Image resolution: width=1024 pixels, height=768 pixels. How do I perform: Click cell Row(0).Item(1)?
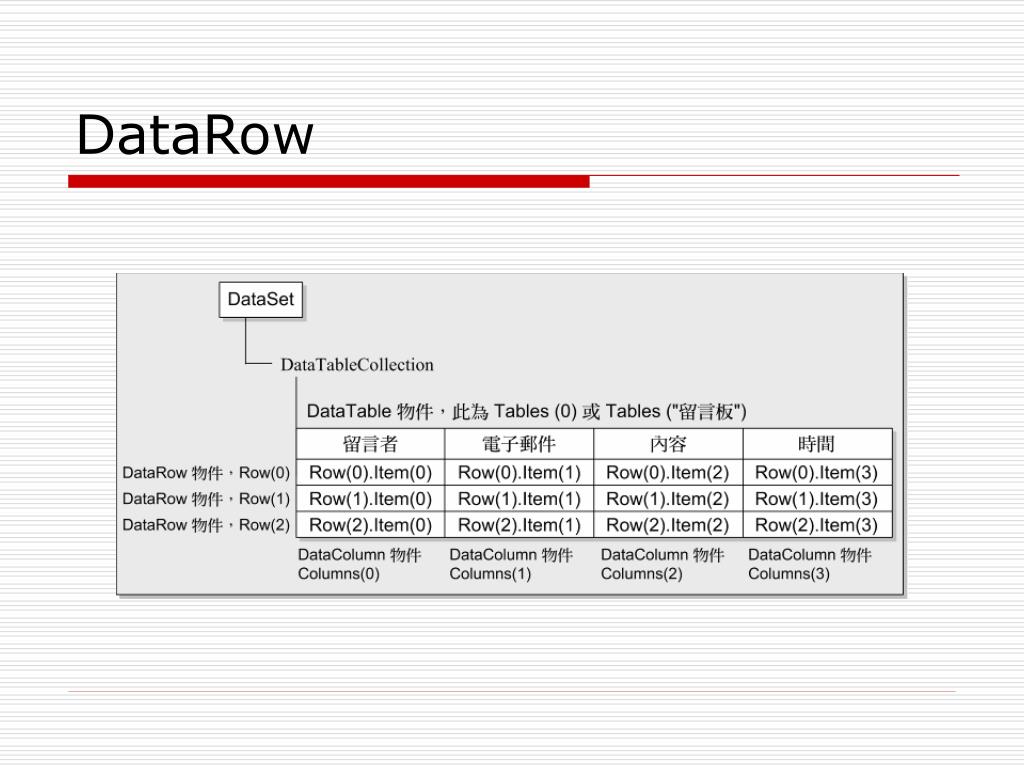pyautogui.click(x=519, y=472)
